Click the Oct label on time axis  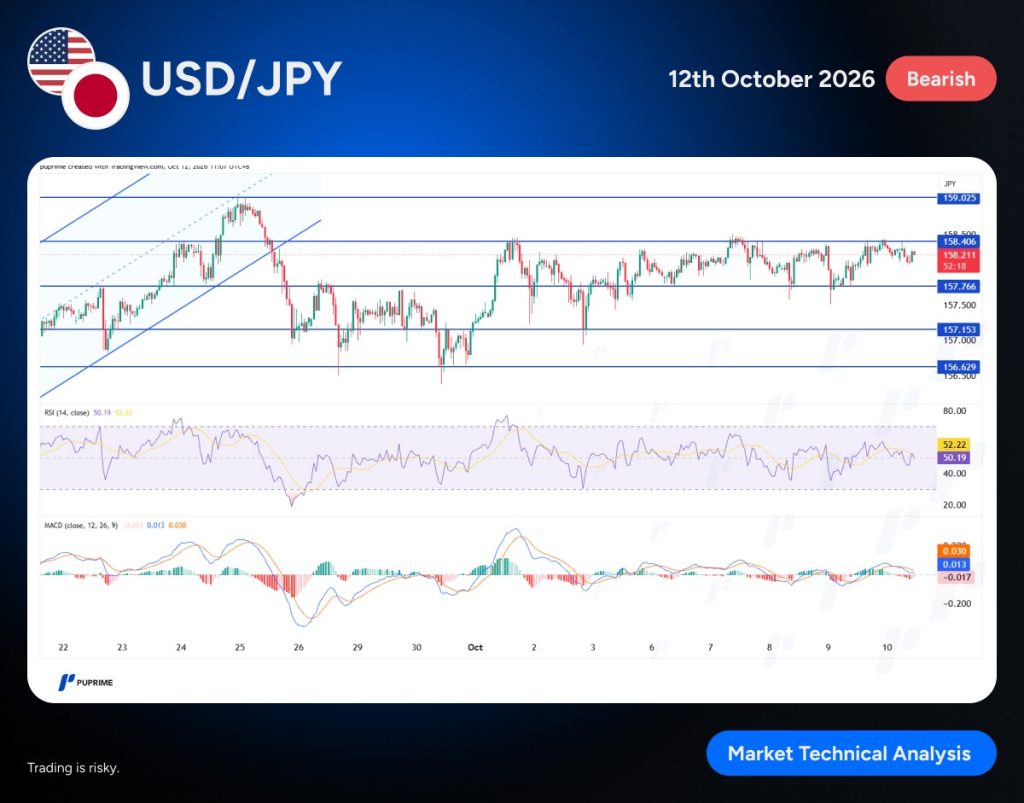tap(475, 647)
